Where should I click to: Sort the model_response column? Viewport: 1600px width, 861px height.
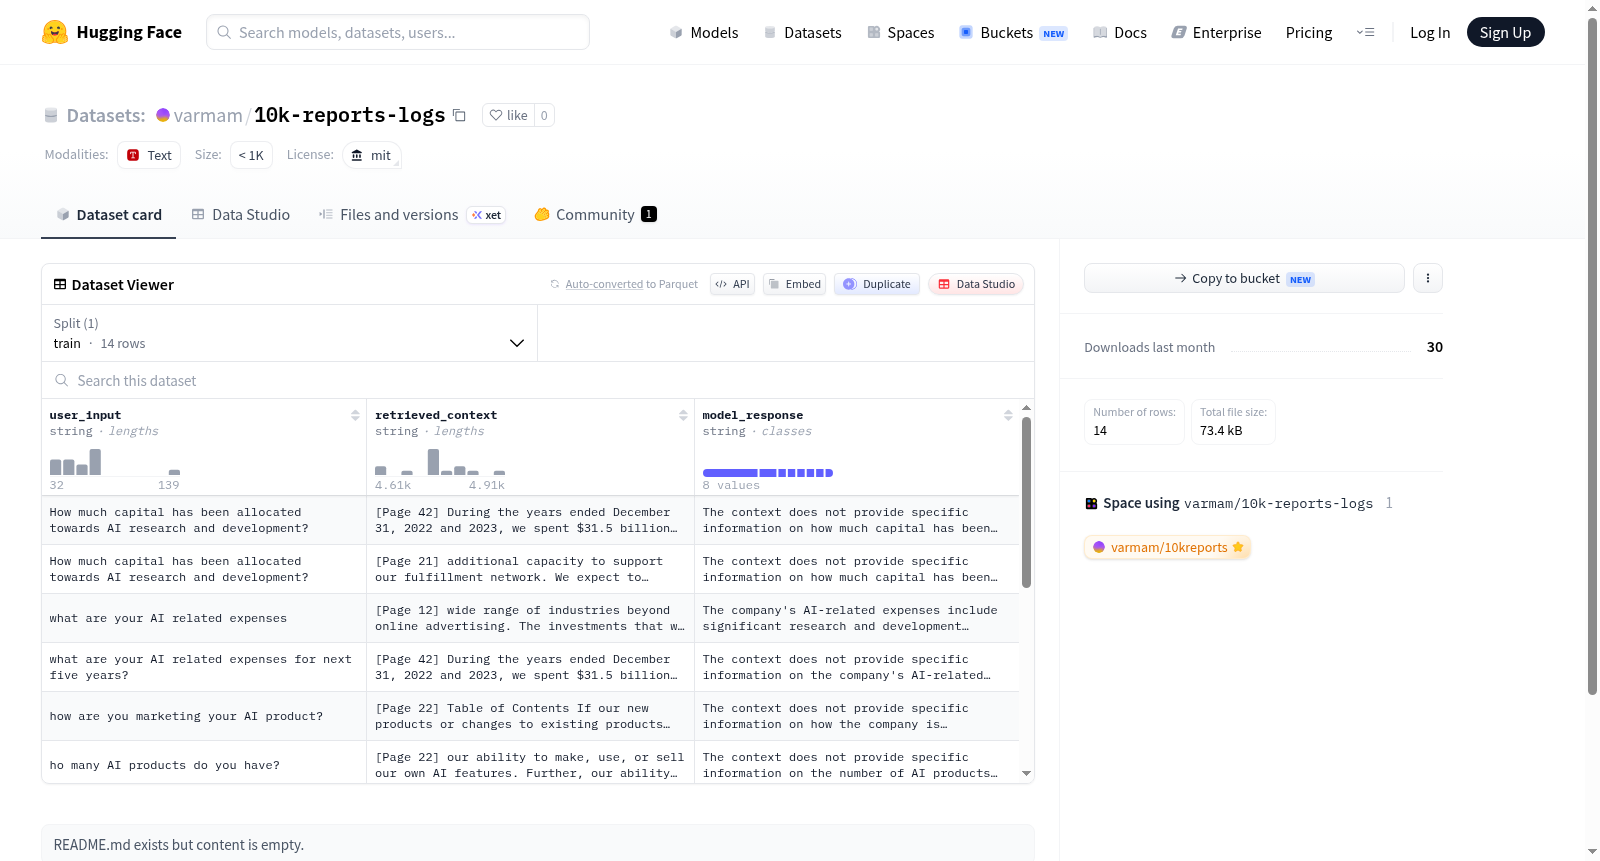pyautogui.click(x=1008, y=415)
